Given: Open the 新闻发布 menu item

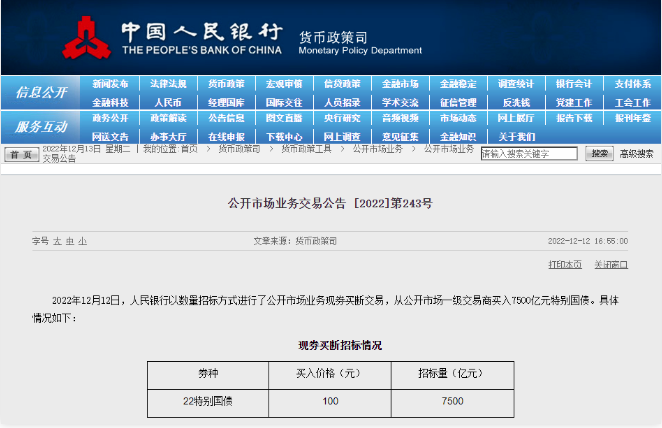Looking at the screenshot, I should tap(110, 84).
